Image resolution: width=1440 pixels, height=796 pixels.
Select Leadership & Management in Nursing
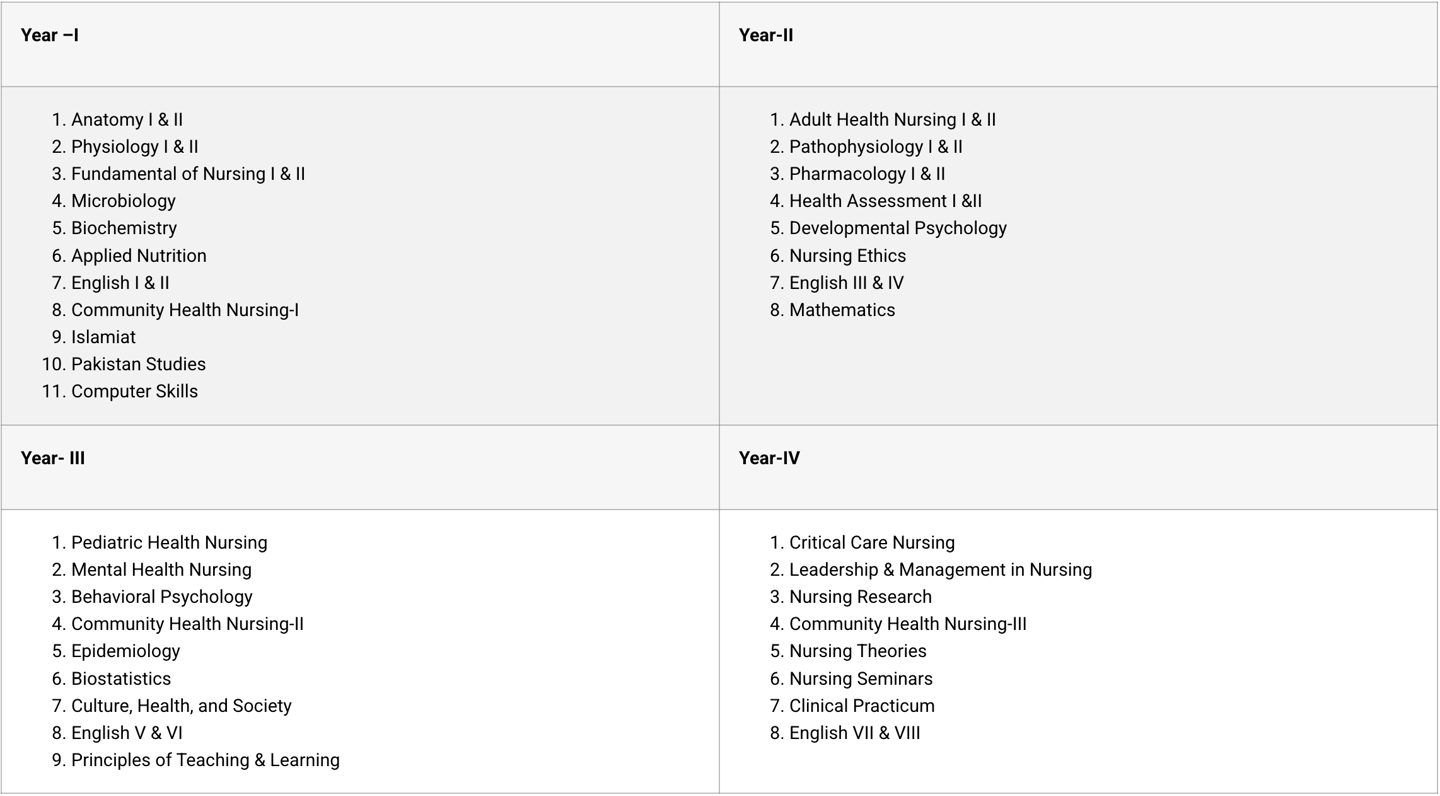940,570
